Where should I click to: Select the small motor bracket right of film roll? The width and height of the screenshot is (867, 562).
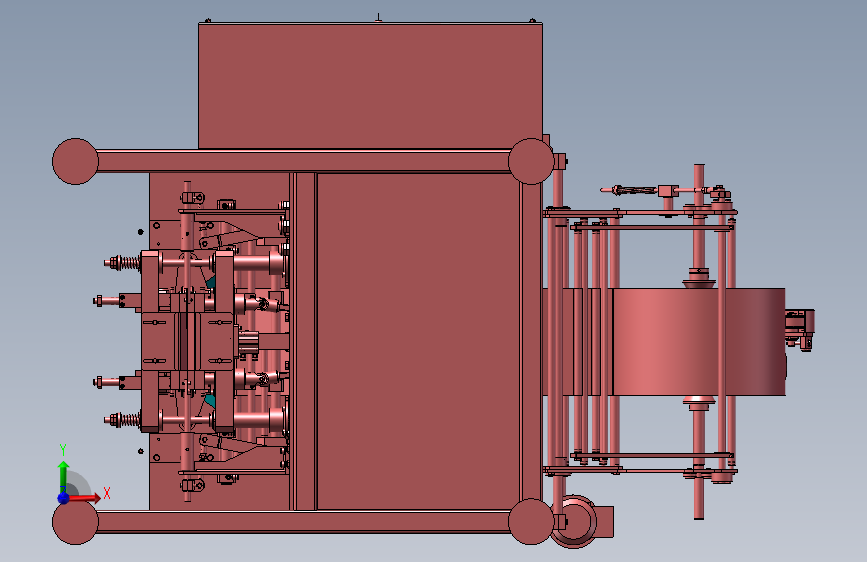tap(800, 329)
